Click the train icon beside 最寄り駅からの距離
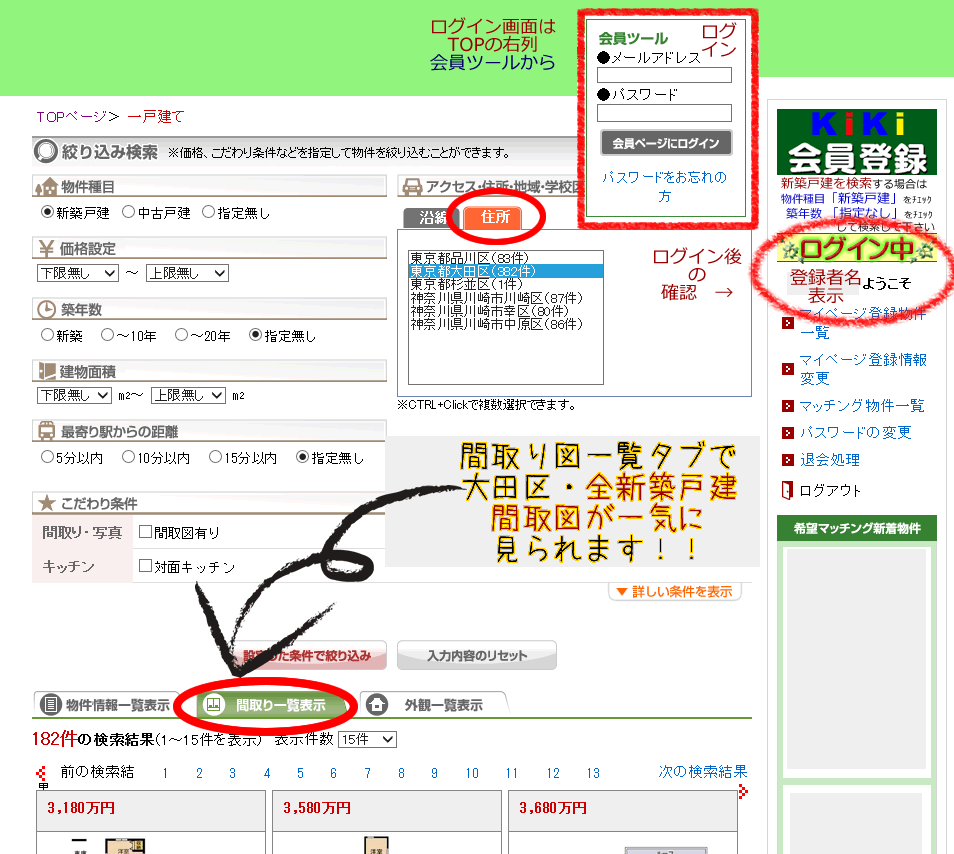 point(46,432)
